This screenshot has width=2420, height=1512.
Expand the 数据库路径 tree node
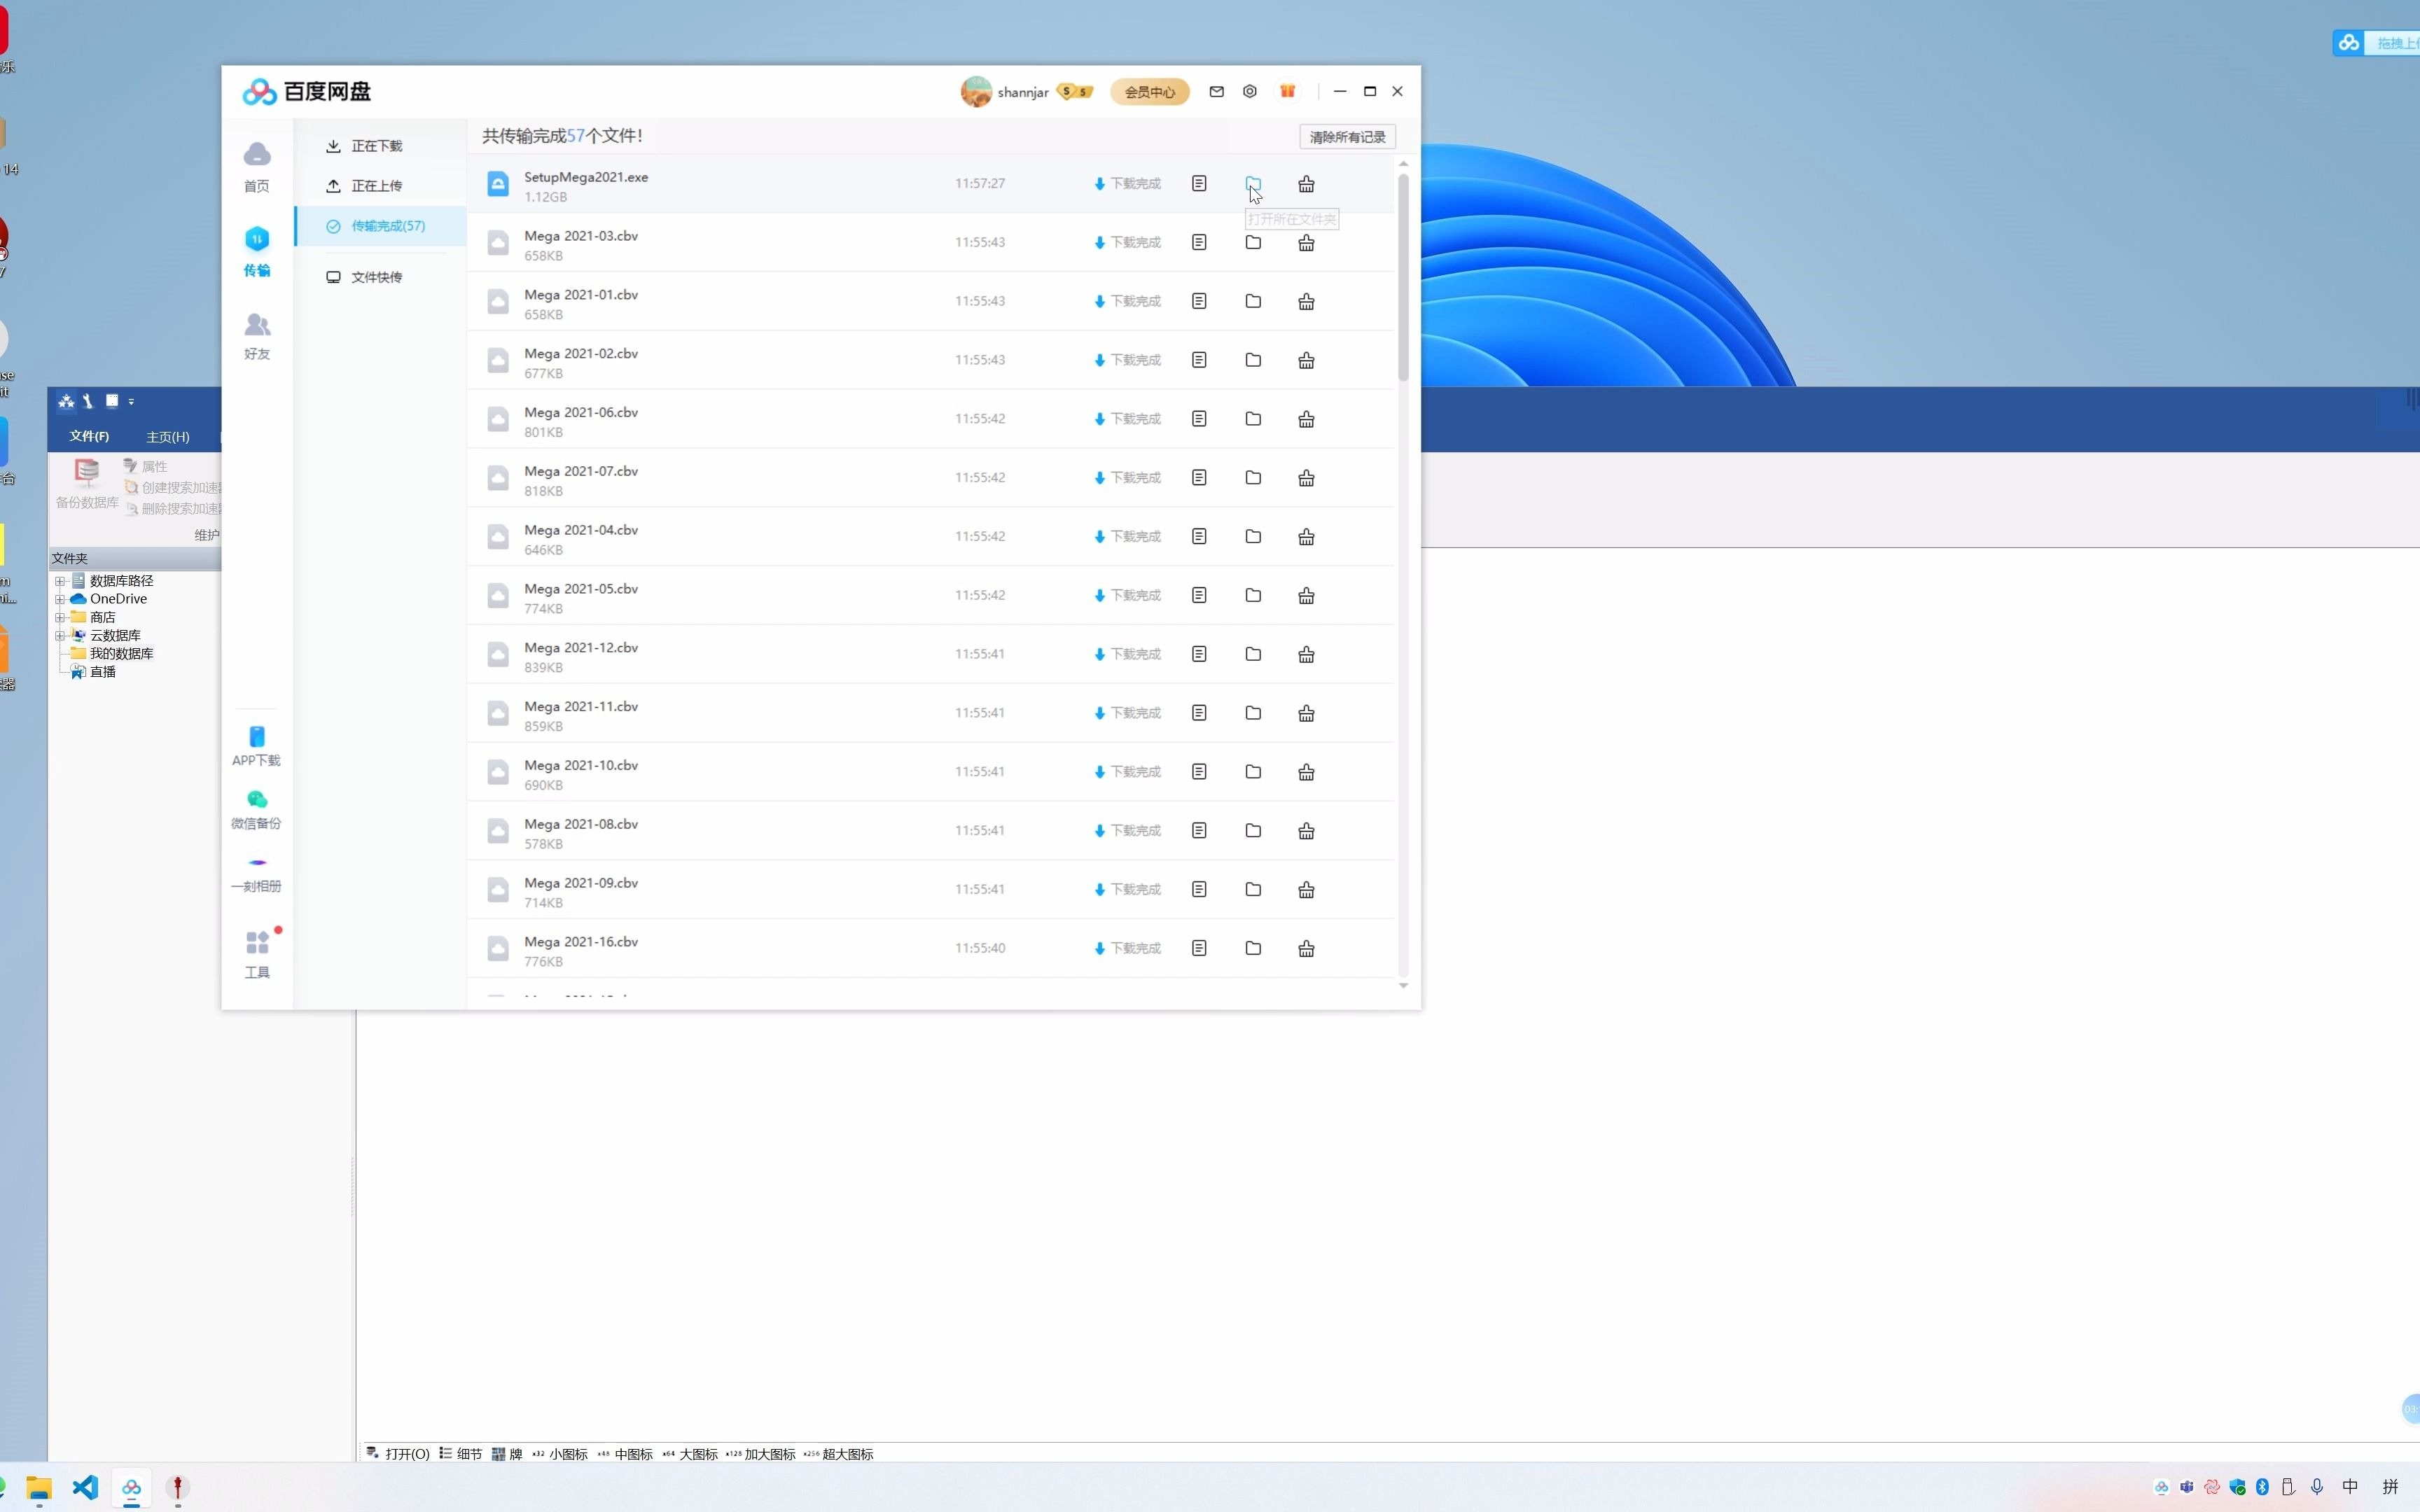pos(60,581)
